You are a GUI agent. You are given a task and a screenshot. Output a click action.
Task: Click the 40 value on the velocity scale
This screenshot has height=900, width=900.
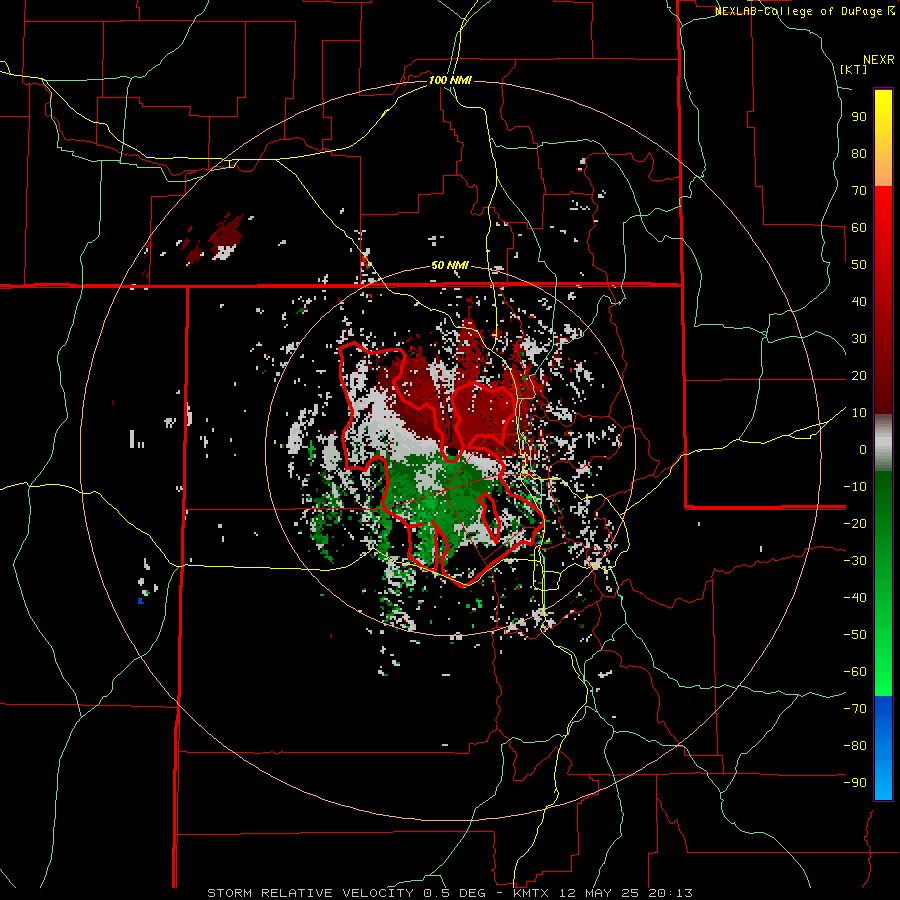click(x=859, y=301)
